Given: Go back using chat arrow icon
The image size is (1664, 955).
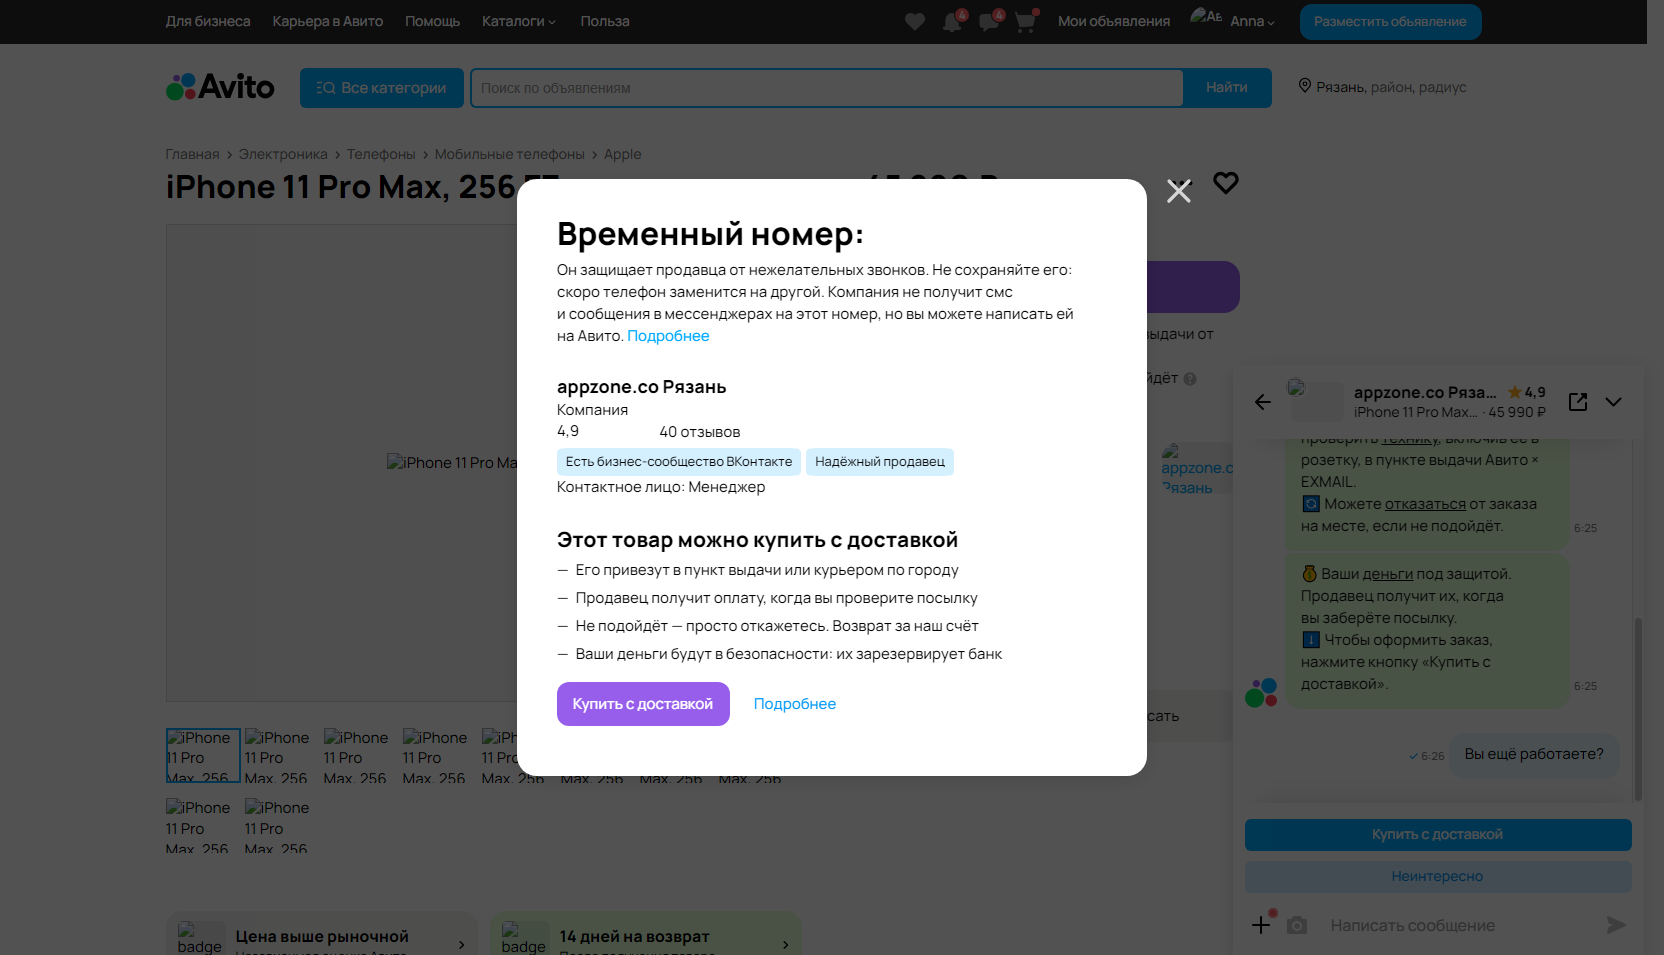Looking at the screenshot, I should pyautogui.click(x=1263, y=402).
